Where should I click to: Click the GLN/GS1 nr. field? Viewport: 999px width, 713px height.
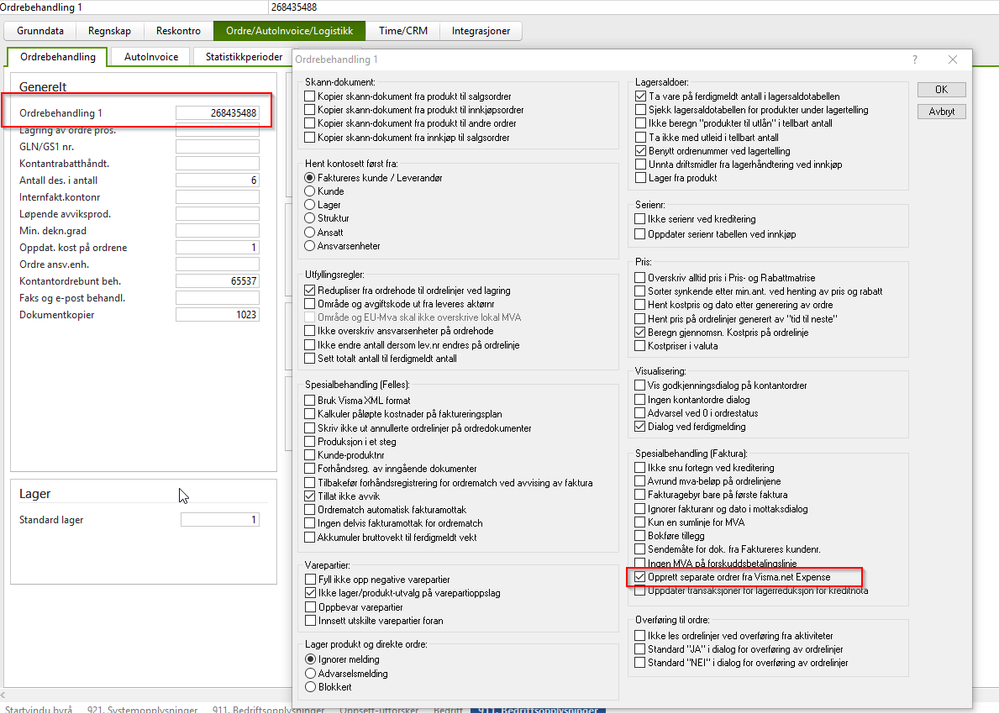[217, 147]
